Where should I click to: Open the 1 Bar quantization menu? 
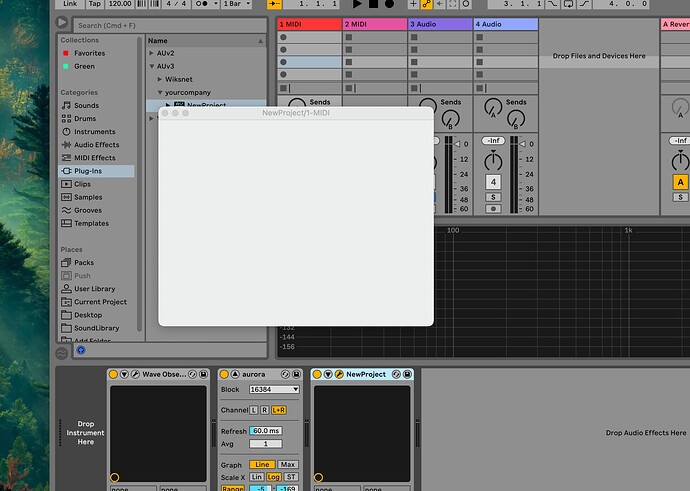click(x=237, y=4)
